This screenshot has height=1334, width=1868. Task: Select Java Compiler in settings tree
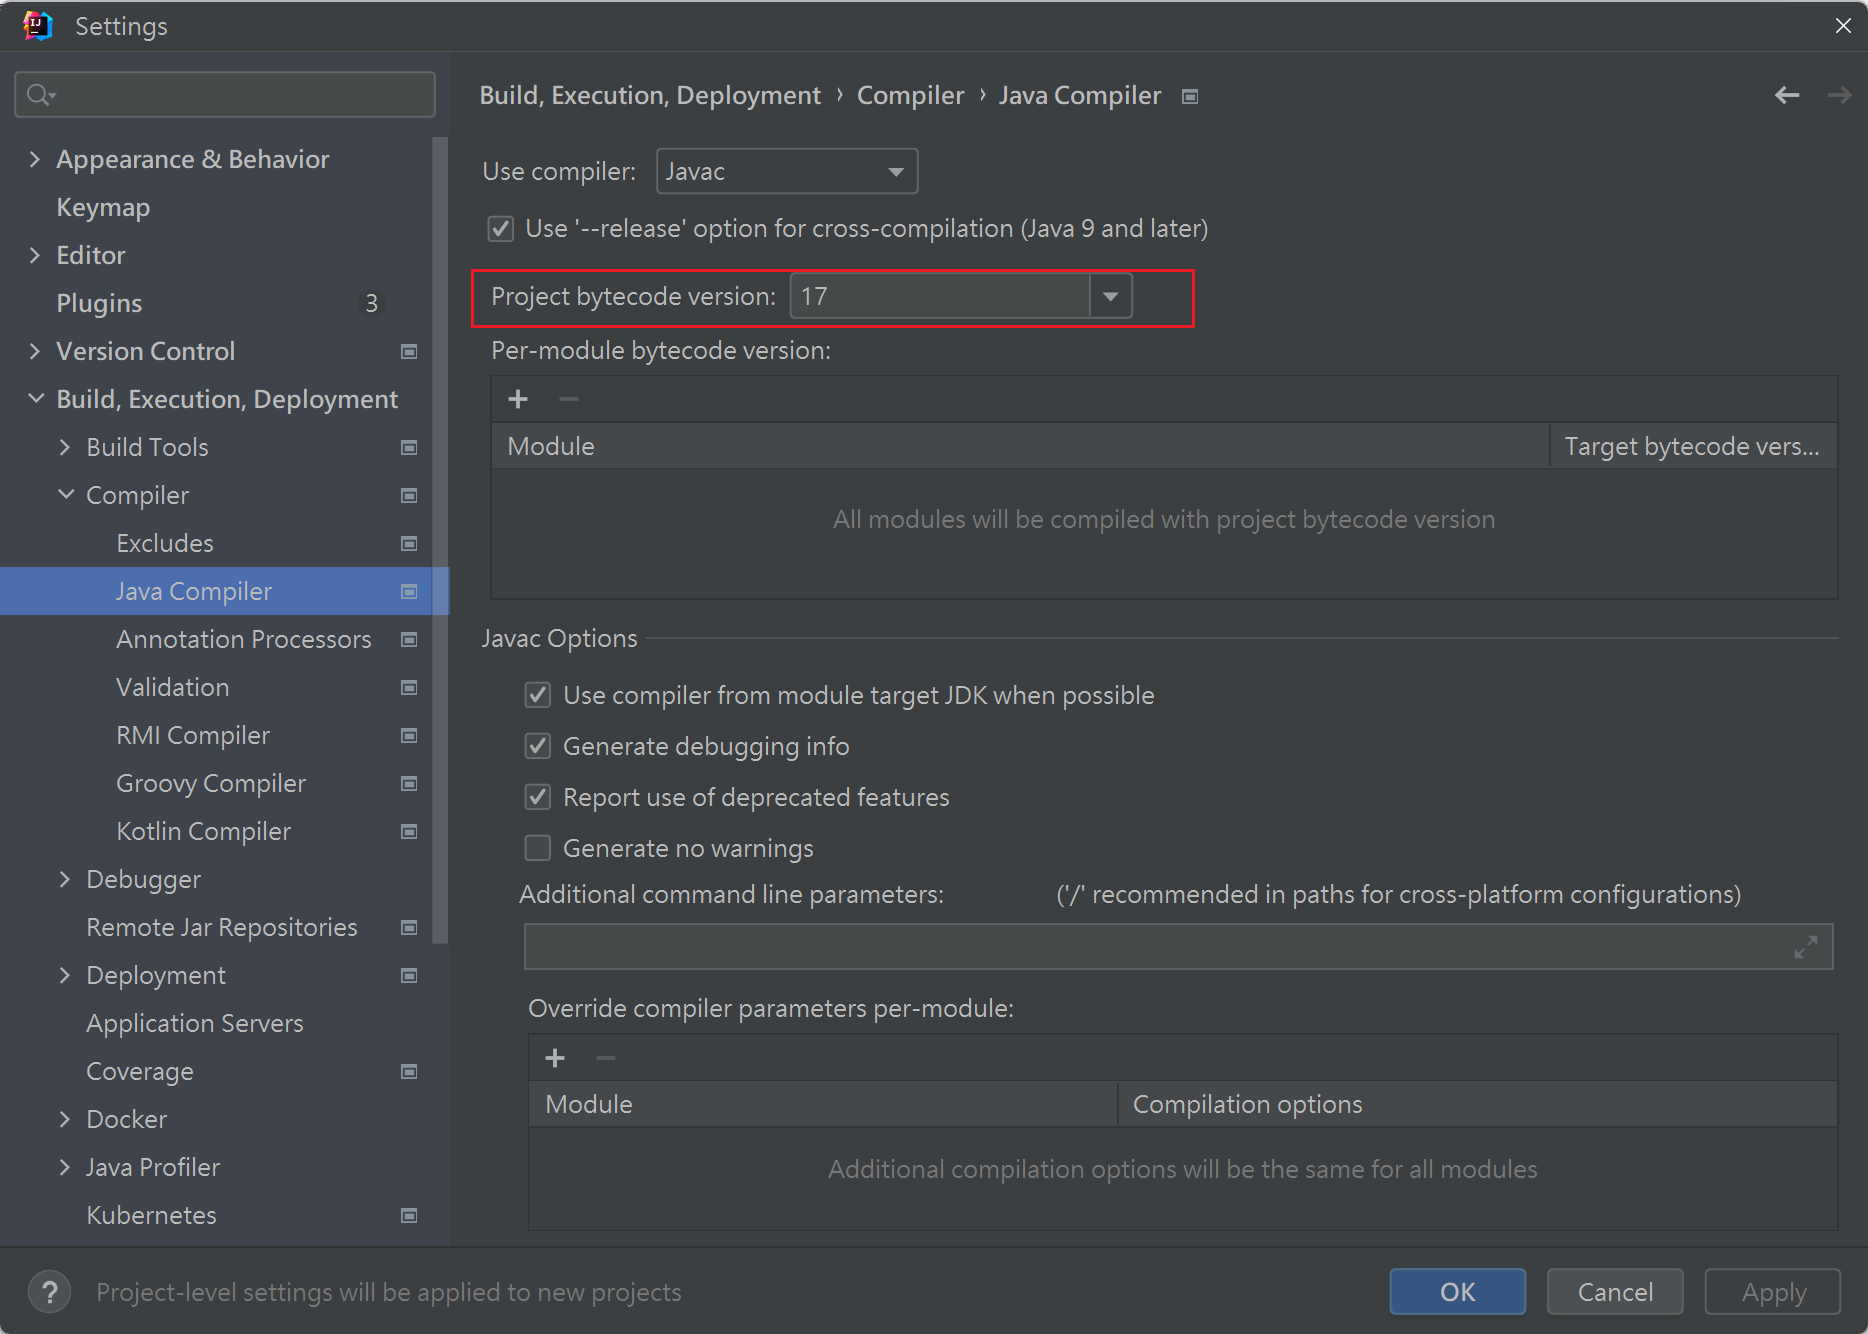pyautogui.click(x=225, y=591)
